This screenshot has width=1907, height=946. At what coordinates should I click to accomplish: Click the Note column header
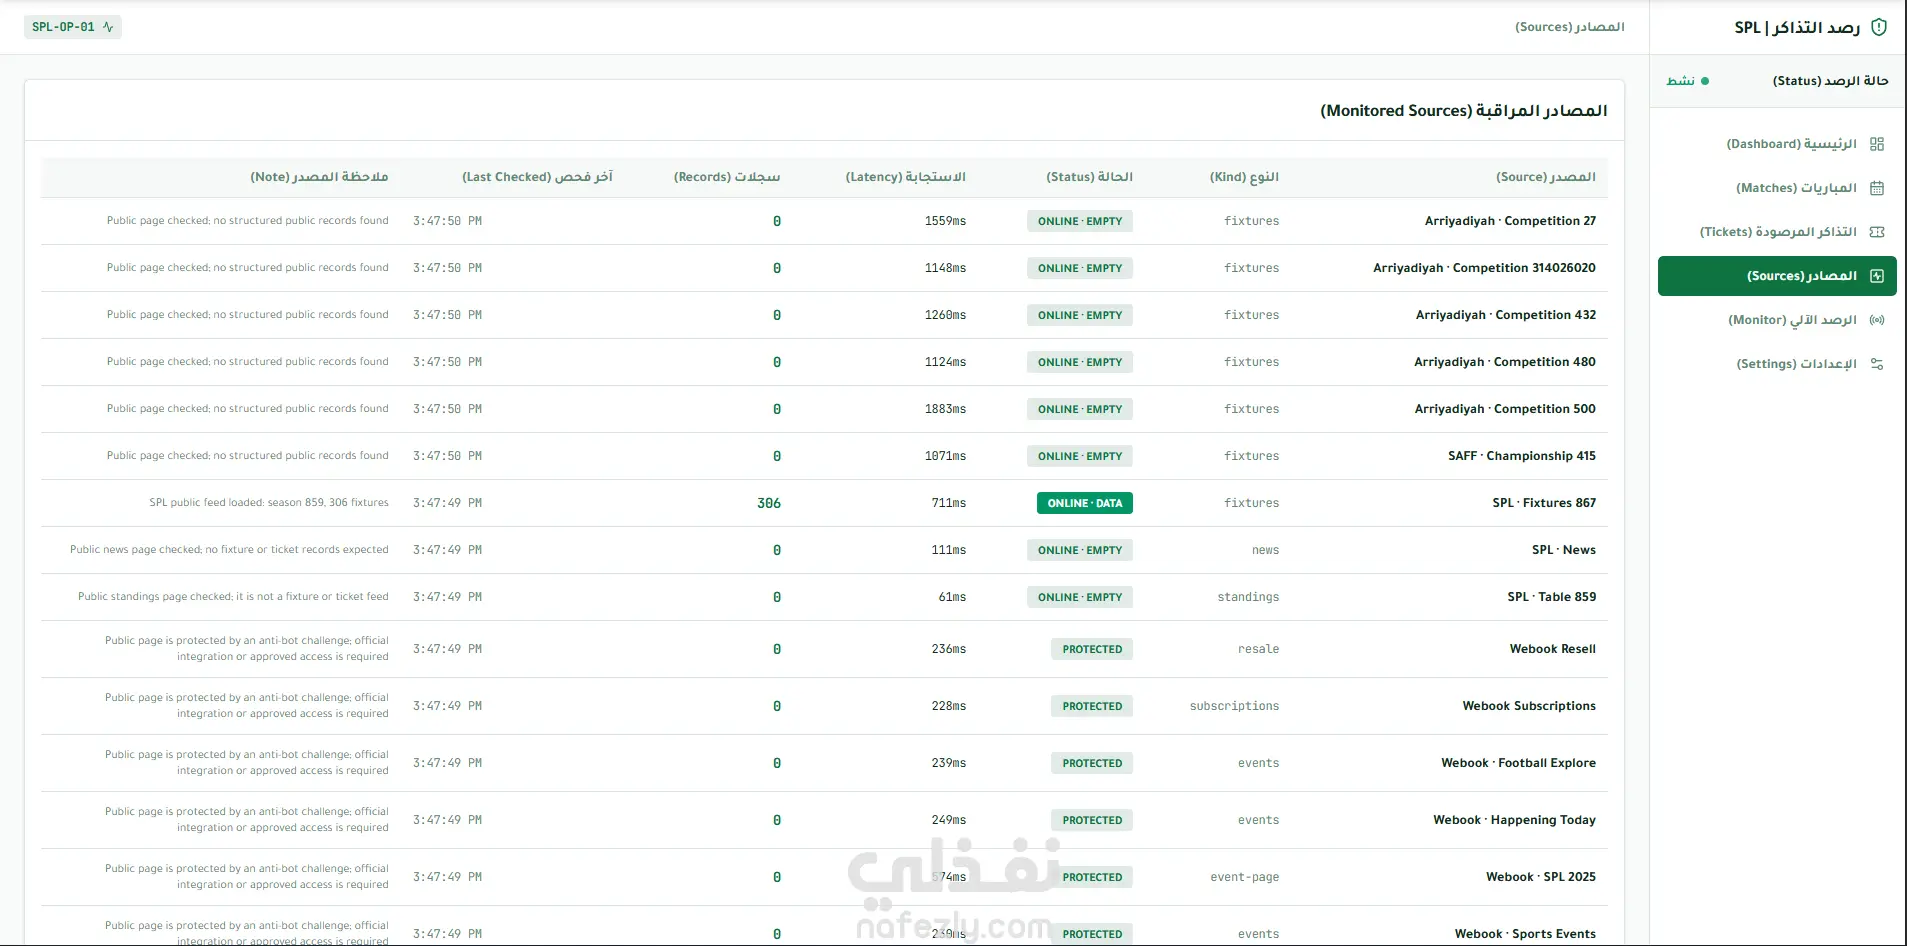pyautogui.click(x=319, y=177)
